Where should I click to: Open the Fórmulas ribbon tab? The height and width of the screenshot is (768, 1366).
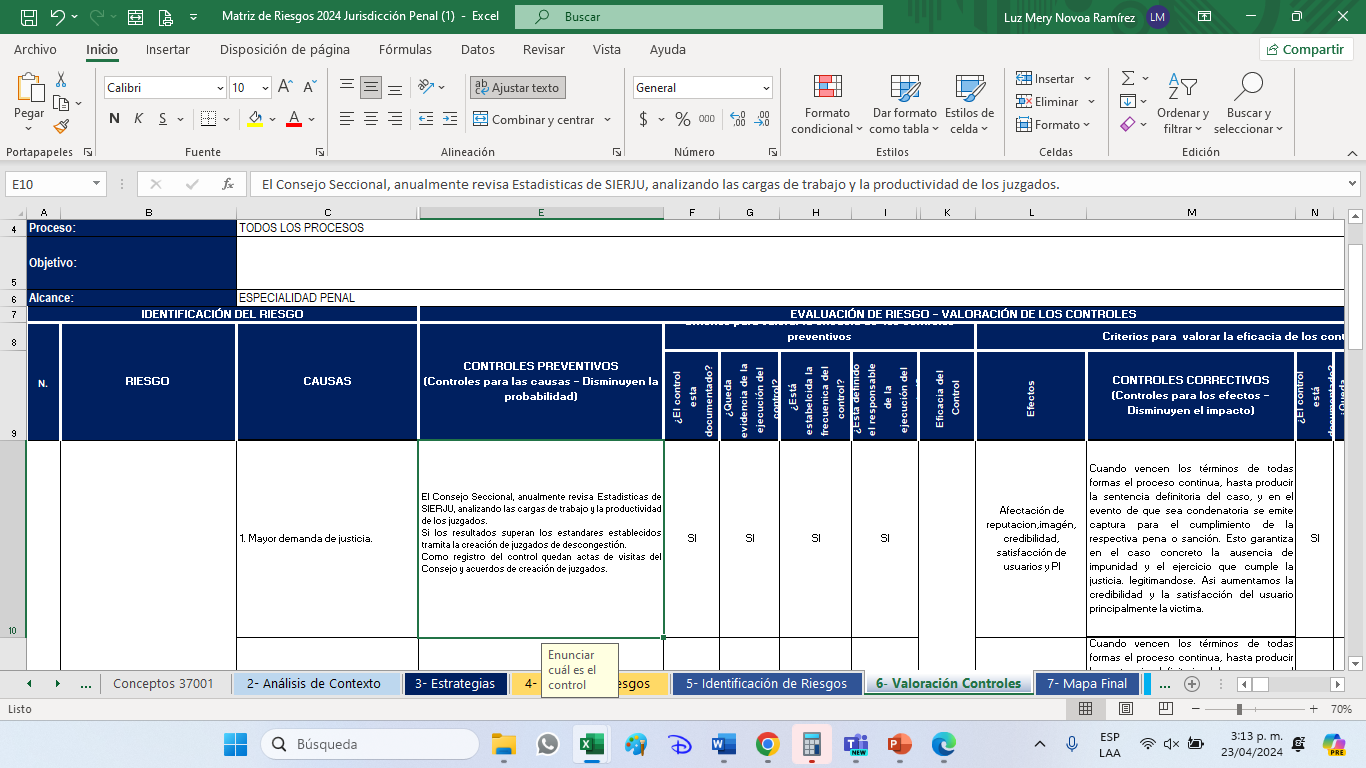(x=405, y=49)
